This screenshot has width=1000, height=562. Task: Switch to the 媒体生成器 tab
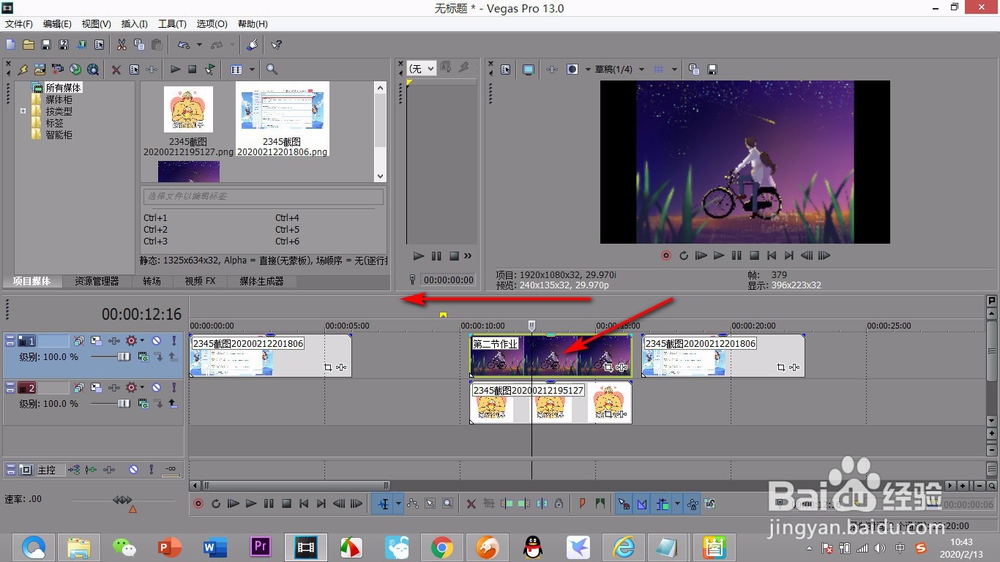click(x=261, y=281)
